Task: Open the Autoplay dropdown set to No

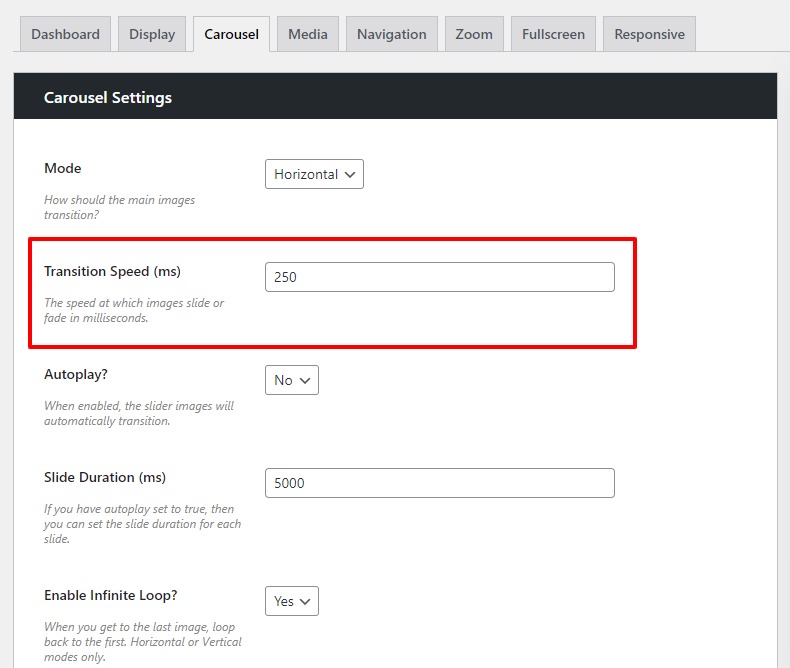Action: click(292, 380)
